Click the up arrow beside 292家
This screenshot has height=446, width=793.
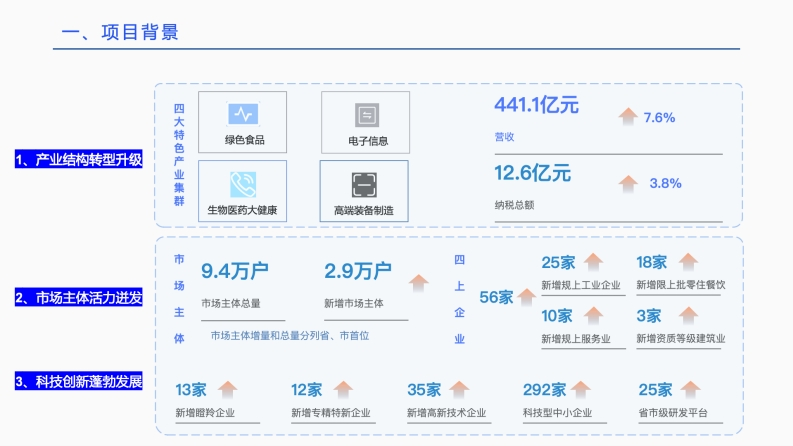coord(581,389)
